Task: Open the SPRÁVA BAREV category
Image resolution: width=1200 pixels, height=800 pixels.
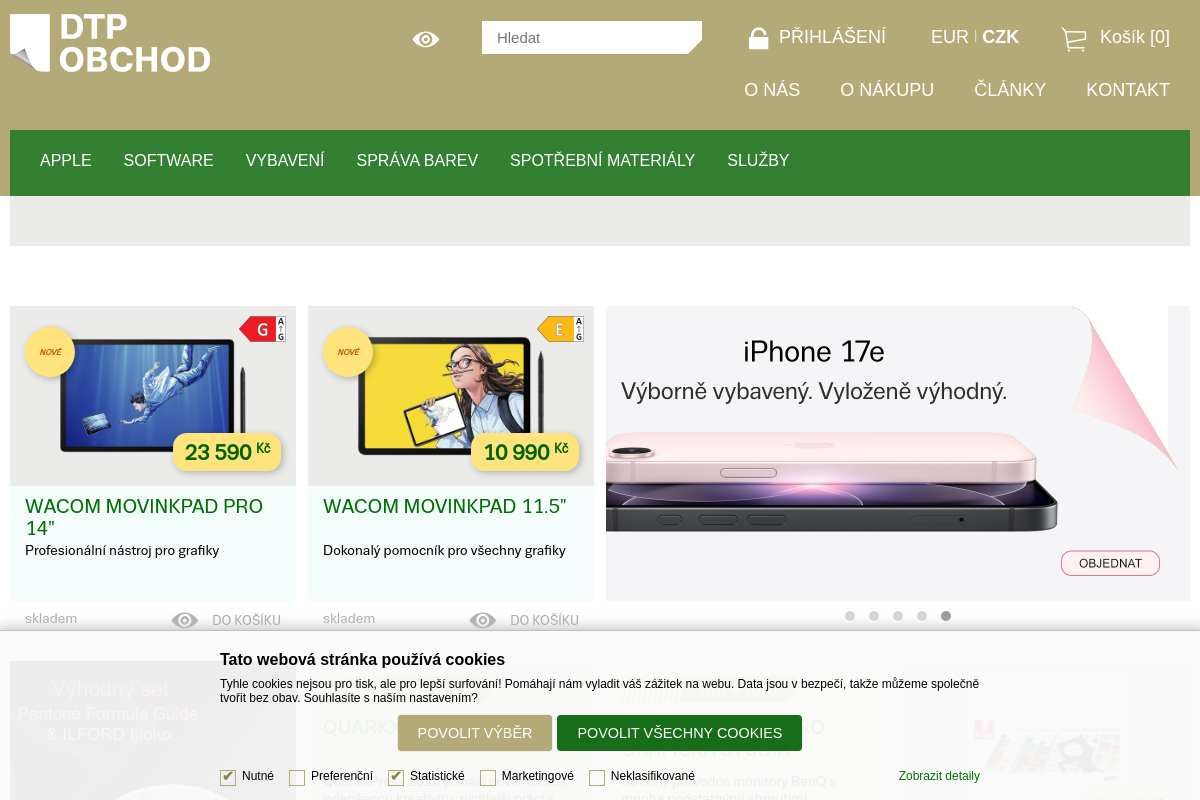Action: coord(417,160)
